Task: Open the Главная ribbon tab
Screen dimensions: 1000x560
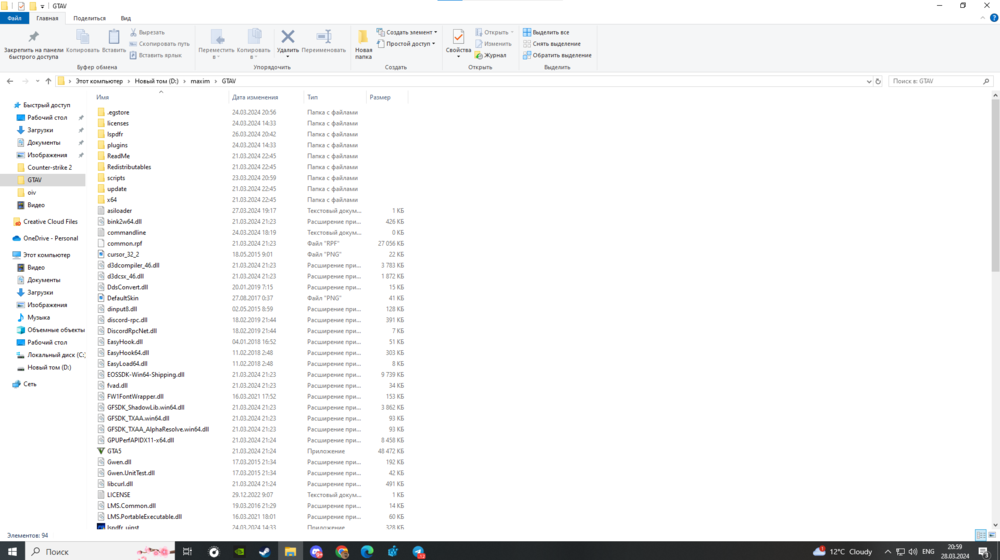Action: [x=47, y=18]
